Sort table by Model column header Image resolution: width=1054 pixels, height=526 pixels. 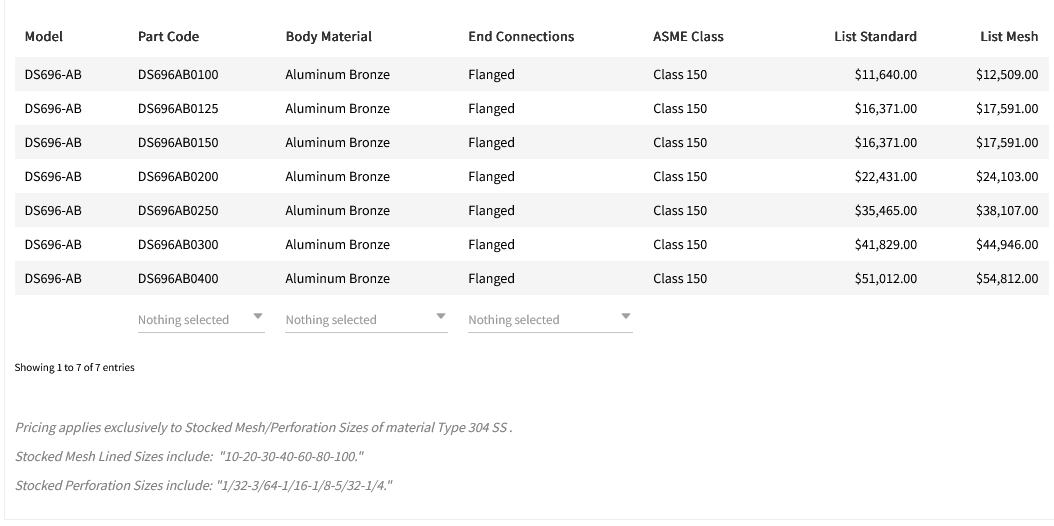pos(44,37)
